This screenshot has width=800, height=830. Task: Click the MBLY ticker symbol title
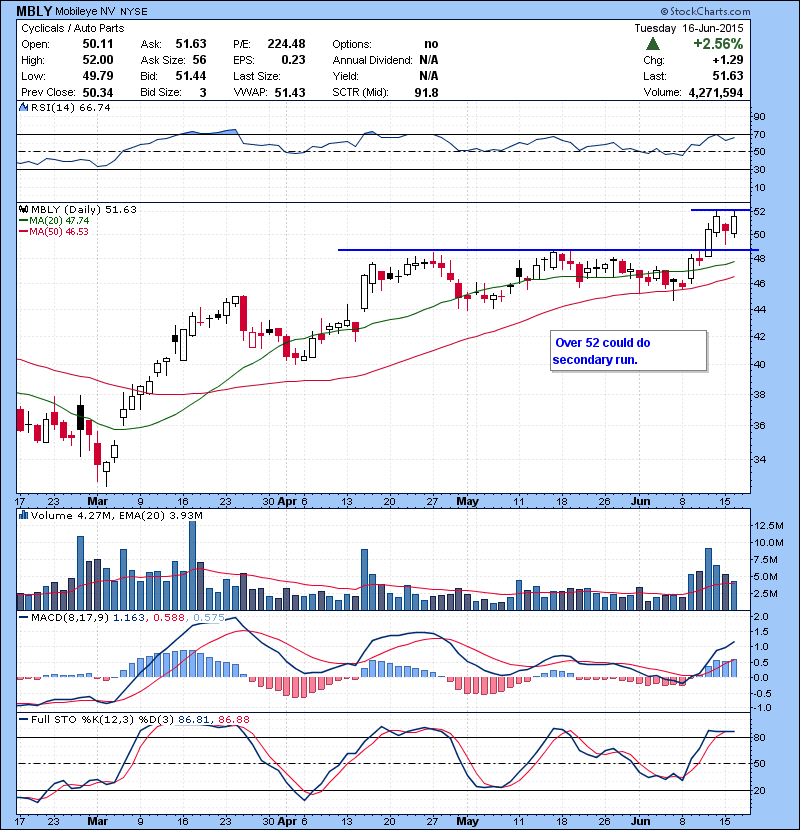pyautogui.click(x=34, y=11)
